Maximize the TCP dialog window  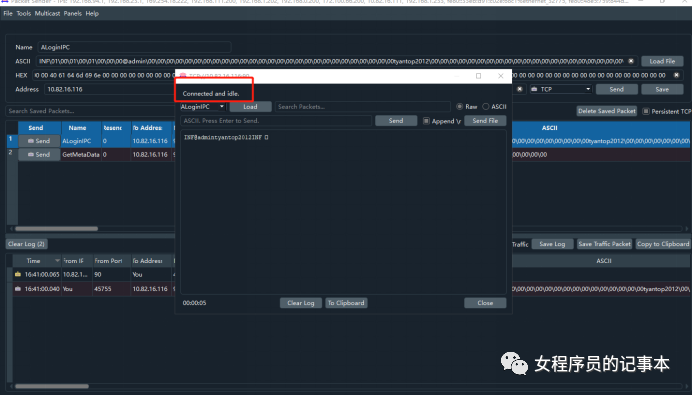click(478, 76)
